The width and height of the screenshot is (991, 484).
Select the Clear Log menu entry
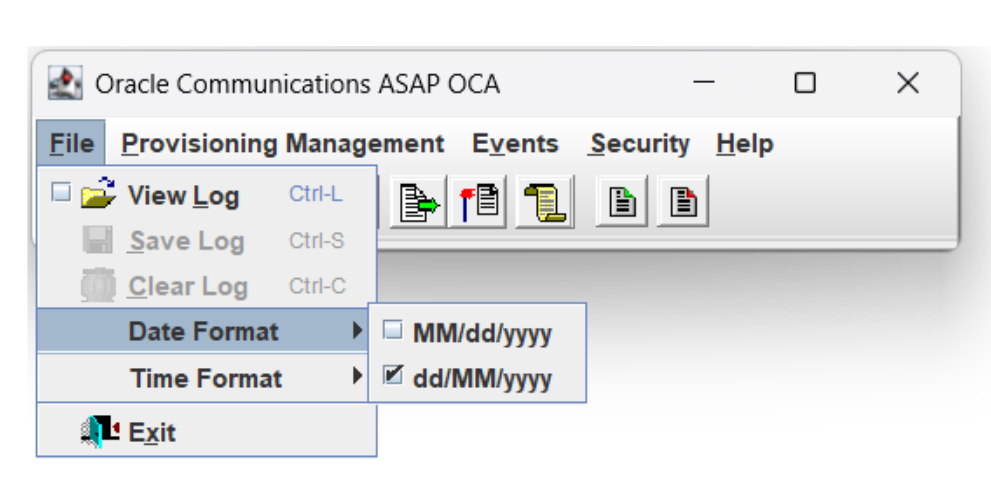click(207, 286)
